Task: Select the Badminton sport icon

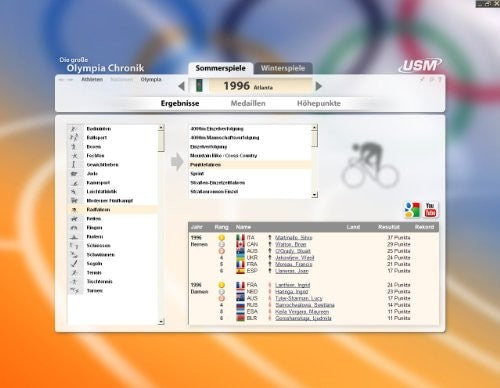Action: coord(74,129)
